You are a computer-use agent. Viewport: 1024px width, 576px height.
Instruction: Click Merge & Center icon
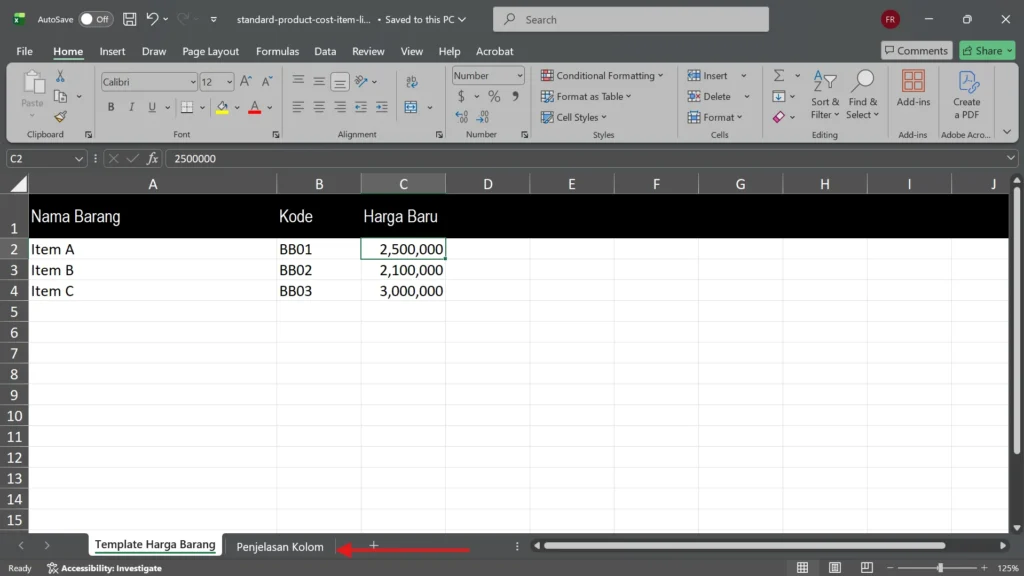(411, 105)
